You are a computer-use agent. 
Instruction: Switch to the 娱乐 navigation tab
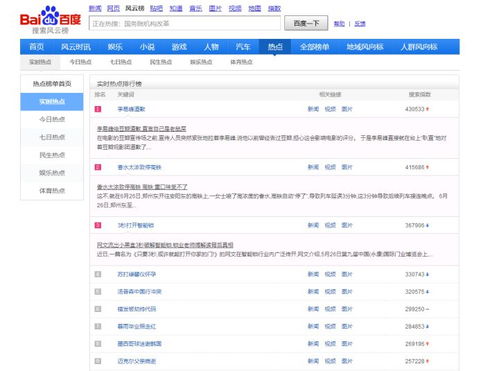coord(115,47)
